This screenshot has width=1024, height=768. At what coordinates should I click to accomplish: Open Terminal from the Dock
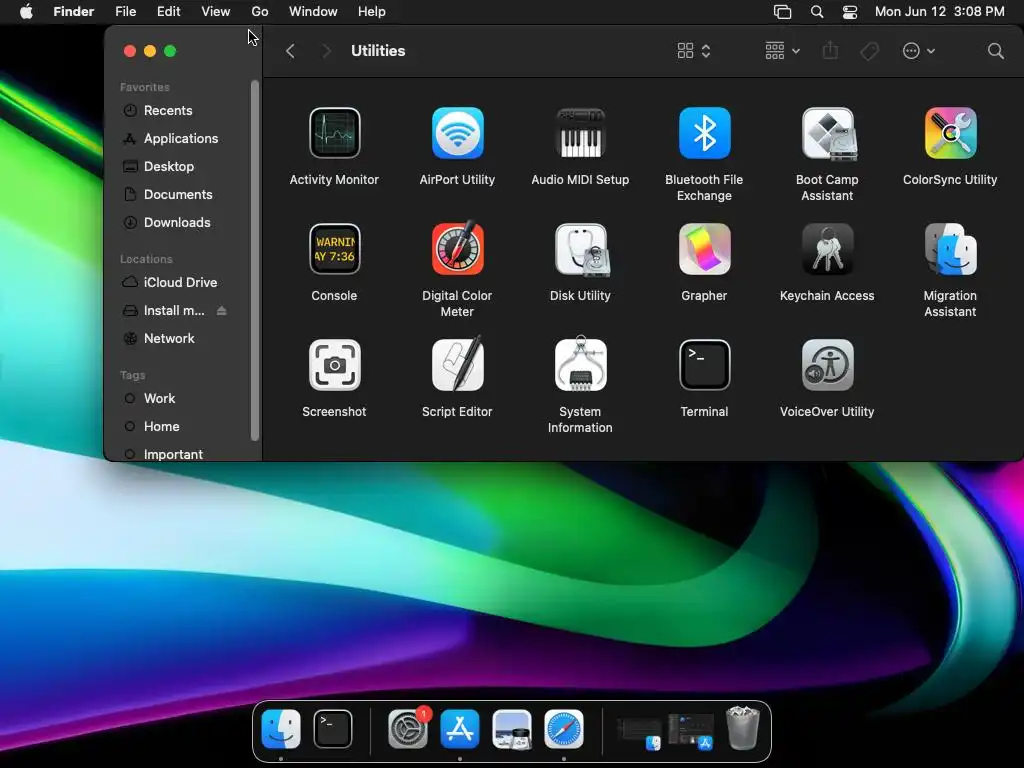333,729
